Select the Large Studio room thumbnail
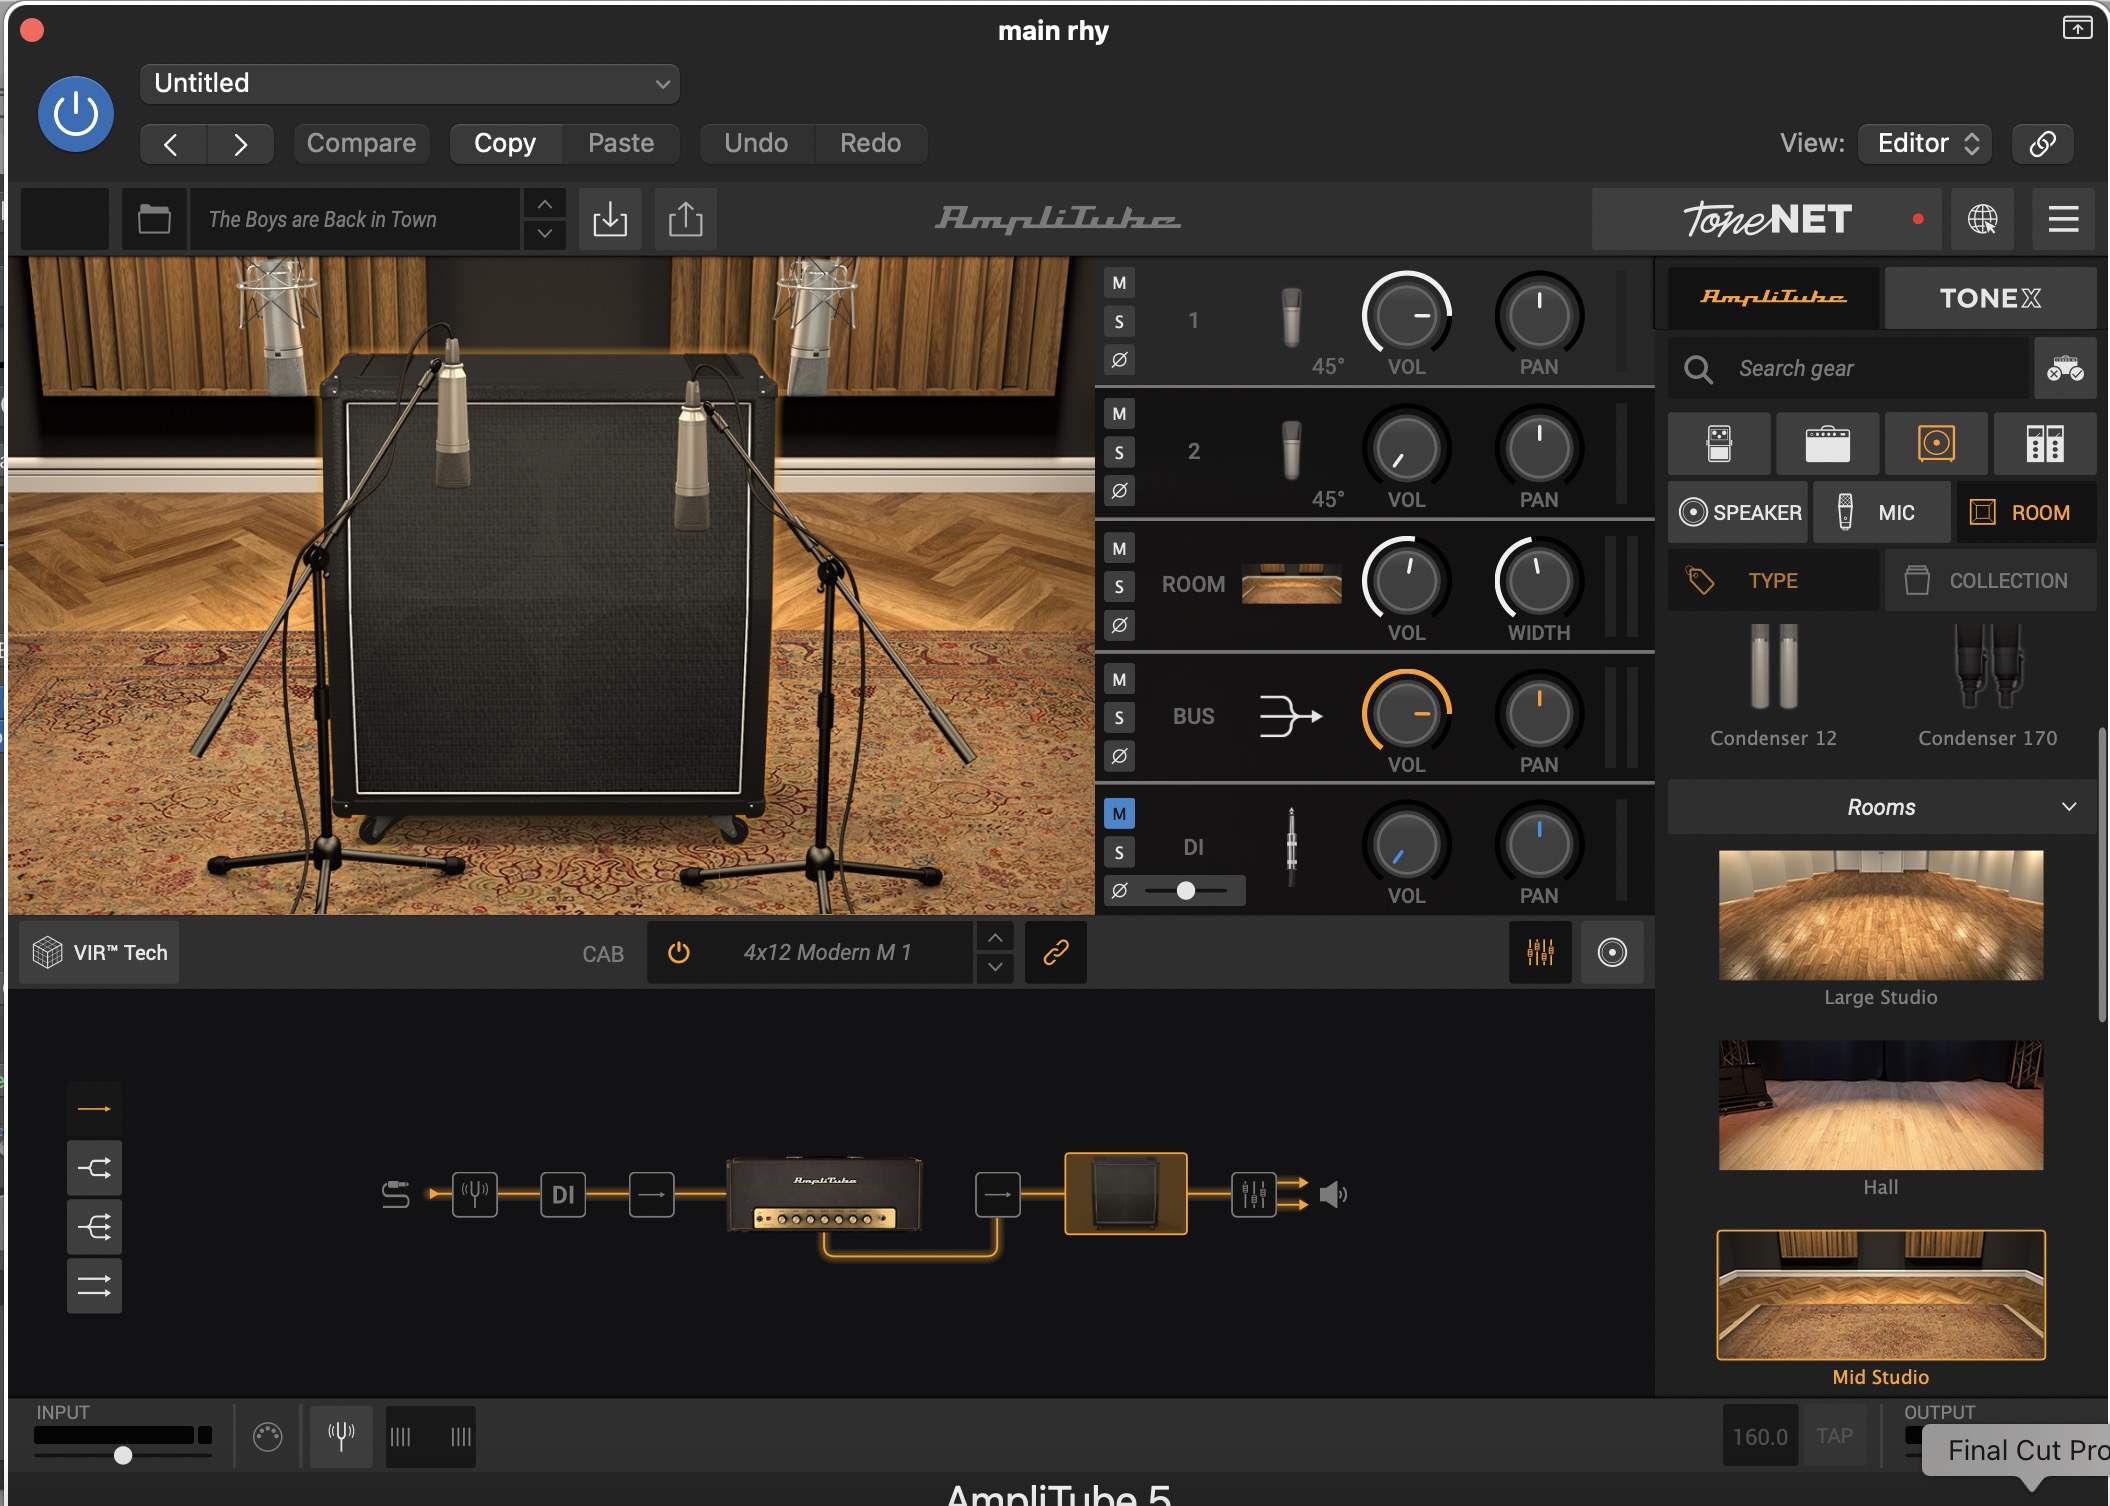2110x1506 pixels. click(x=1881, y=915)
